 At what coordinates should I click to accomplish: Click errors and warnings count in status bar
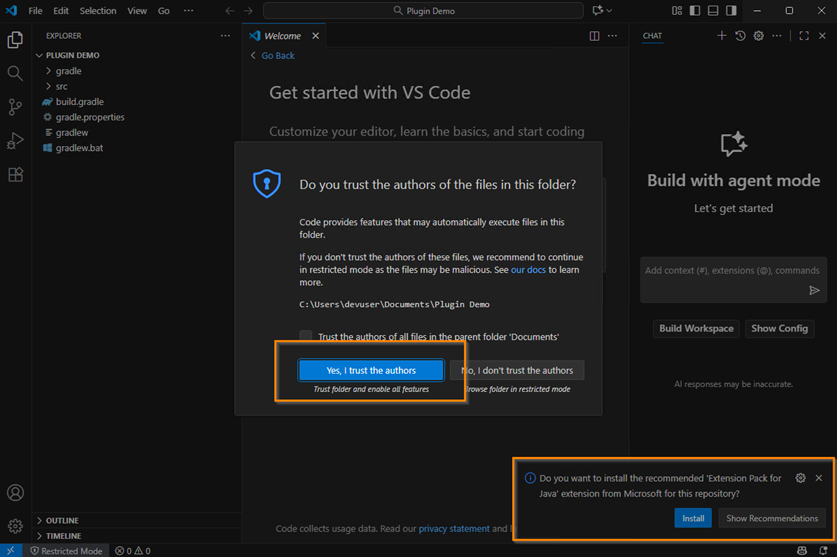pyautogui.click(x=133, y=551)
